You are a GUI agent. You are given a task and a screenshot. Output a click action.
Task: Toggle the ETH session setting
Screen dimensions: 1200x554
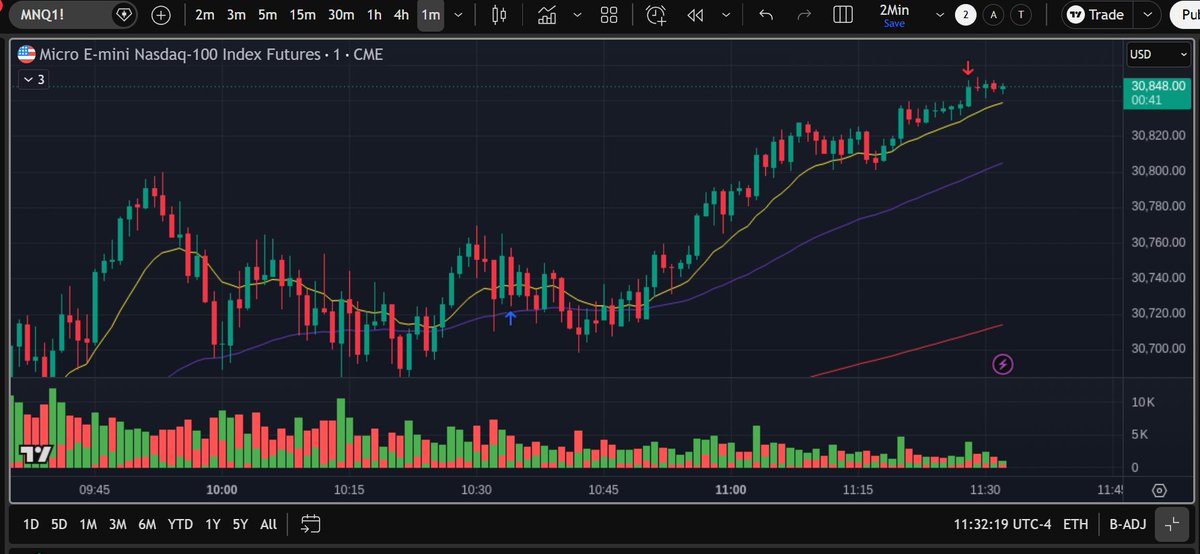click(x=1076, y=524)
